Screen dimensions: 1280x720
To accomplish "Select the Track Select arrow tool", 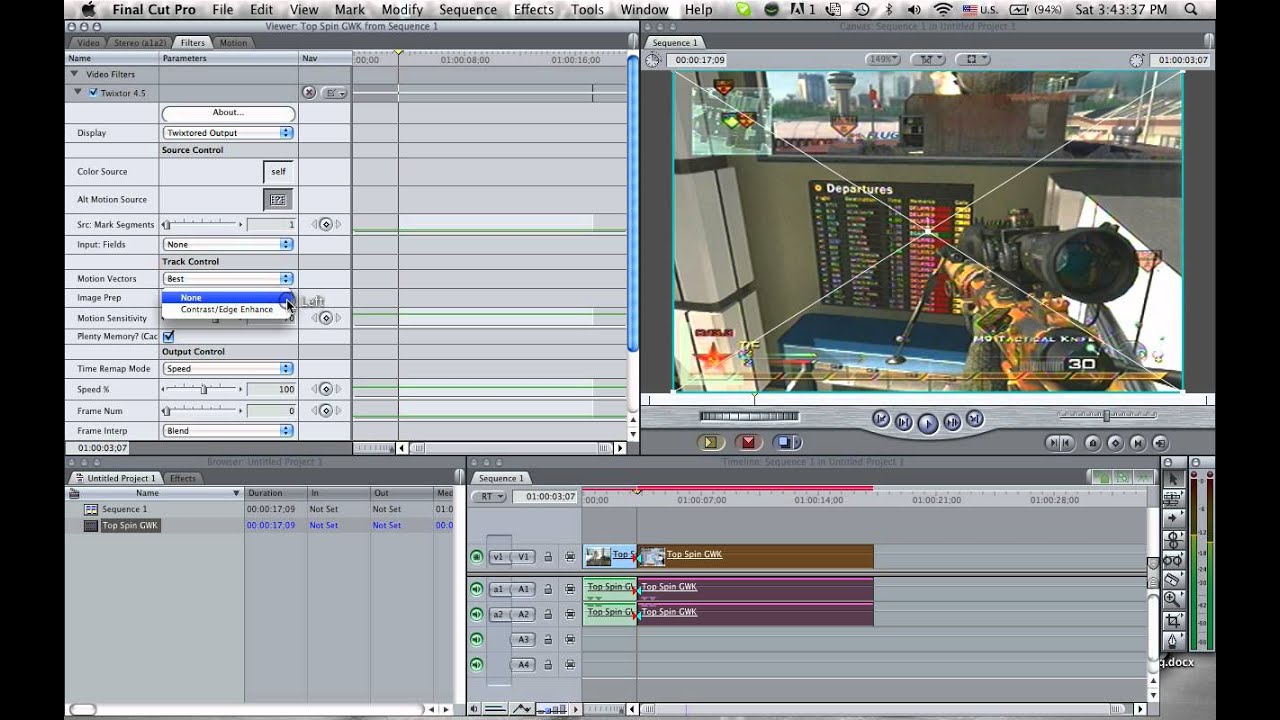I will [1173, 518].
